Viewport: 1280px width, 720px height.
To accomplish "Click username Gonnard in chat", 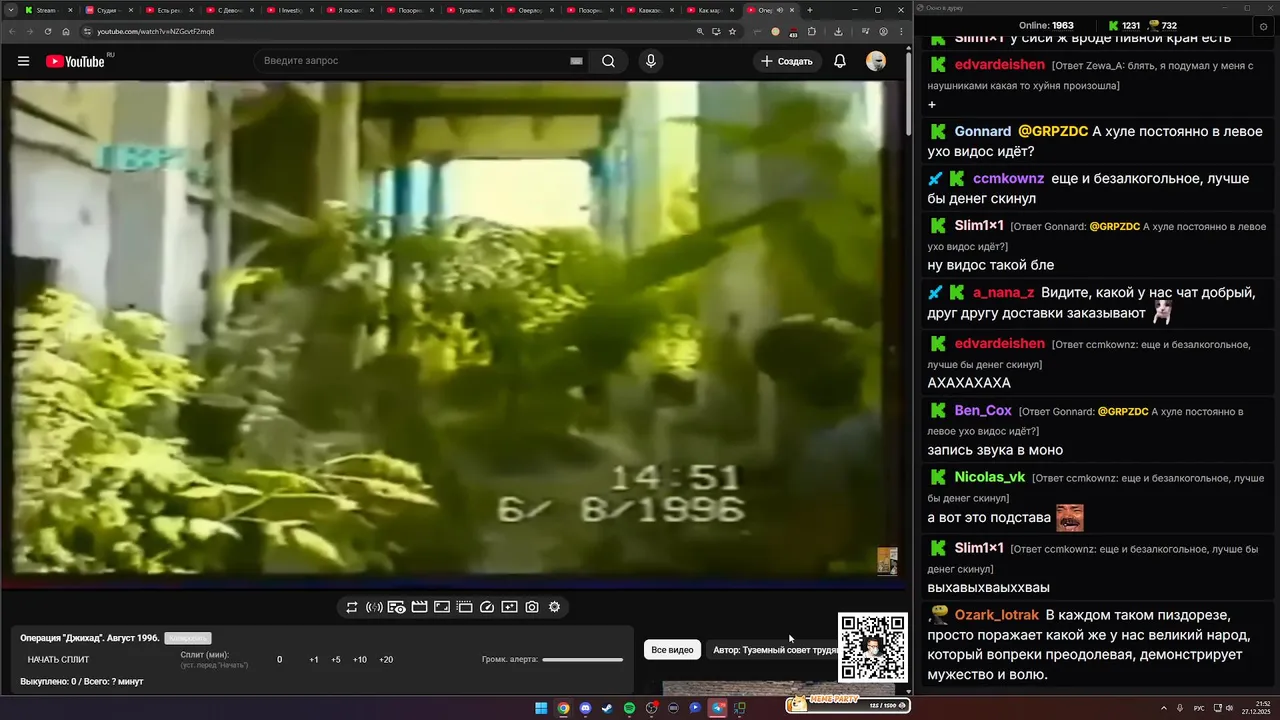I will coord(983,131).
